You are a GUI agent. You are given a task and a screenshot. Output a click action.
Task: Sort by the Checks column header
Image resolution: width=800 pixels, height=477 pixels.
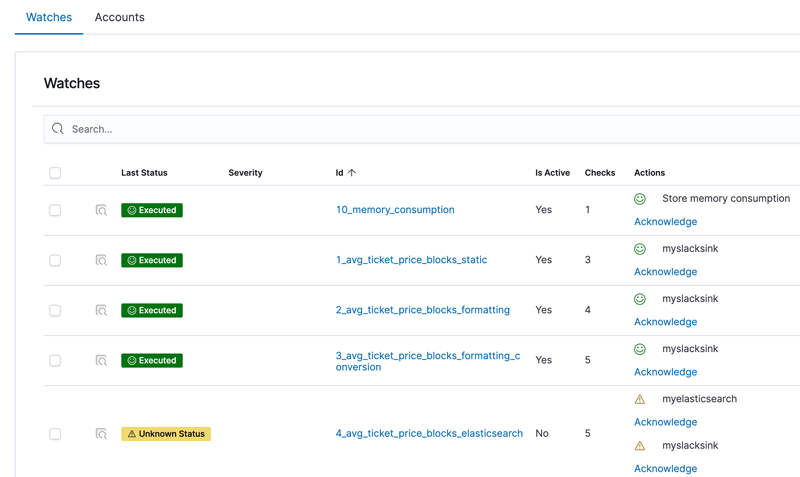[599, 173]
